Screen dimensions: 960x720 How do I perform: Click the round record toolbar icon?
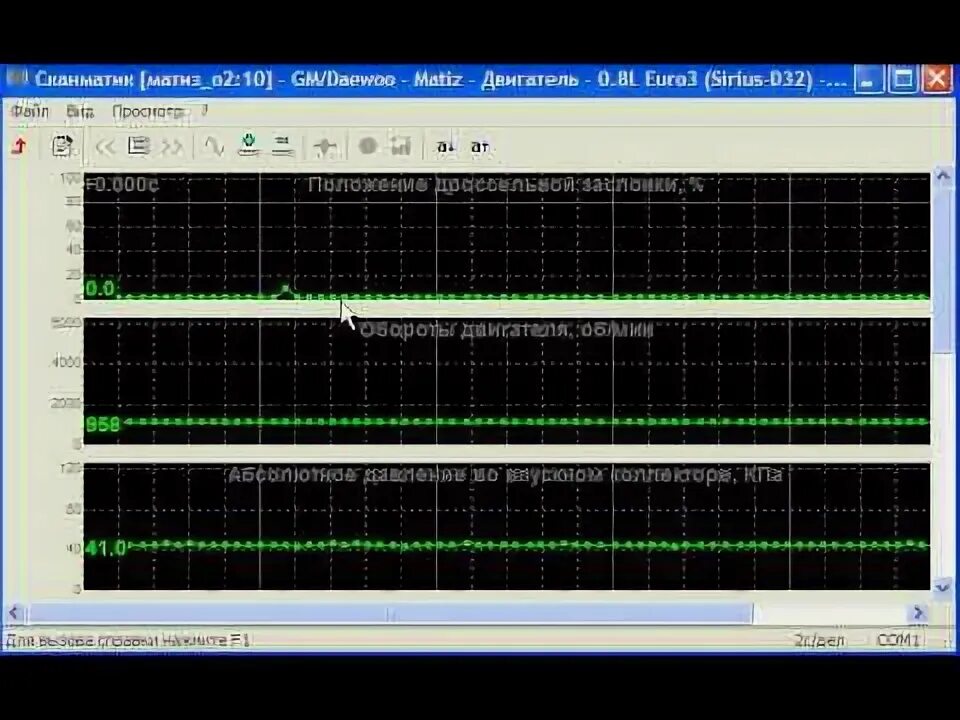(368, 146)
